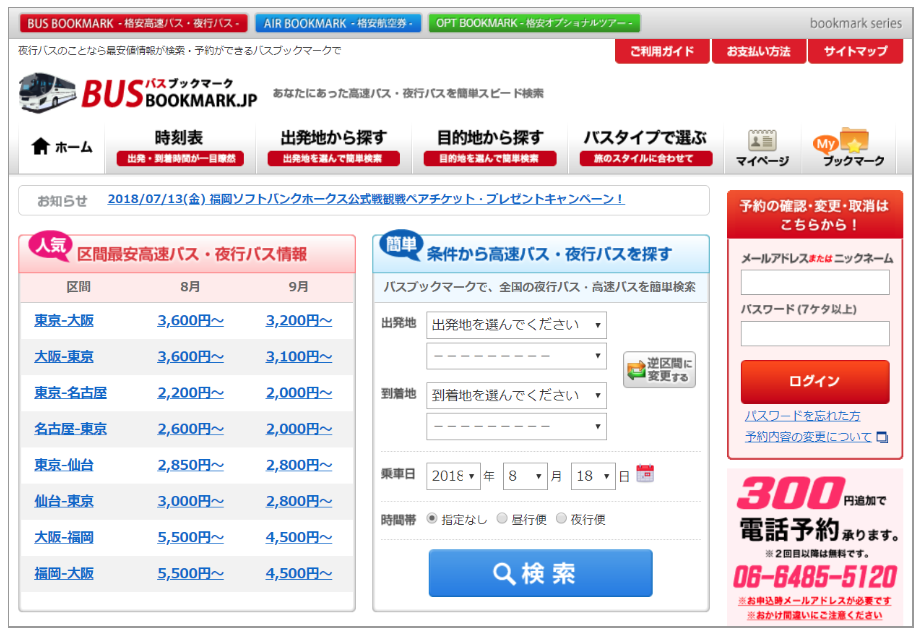Click the home icon labeled ホーム
The width and height of the screenshot is (921, 632).
coord(41,146)
